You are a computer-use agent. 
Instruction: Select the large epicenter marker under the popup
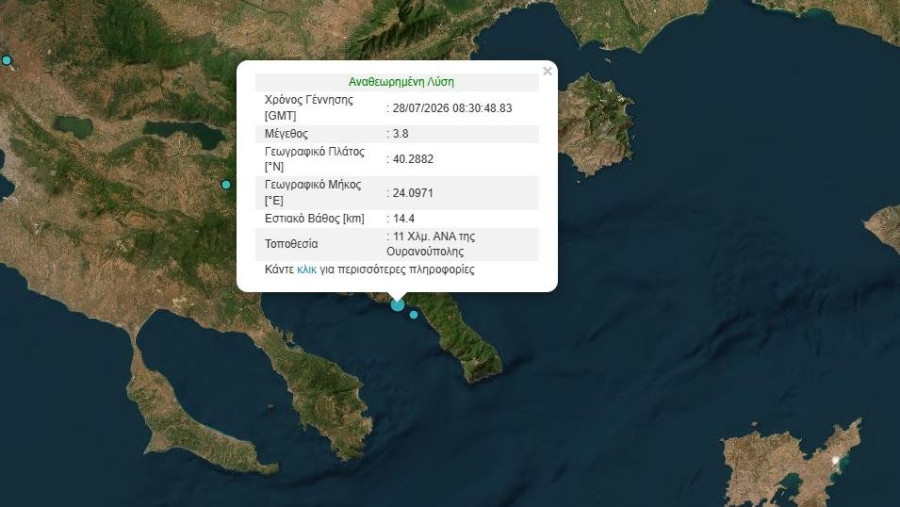coord(397,305)
